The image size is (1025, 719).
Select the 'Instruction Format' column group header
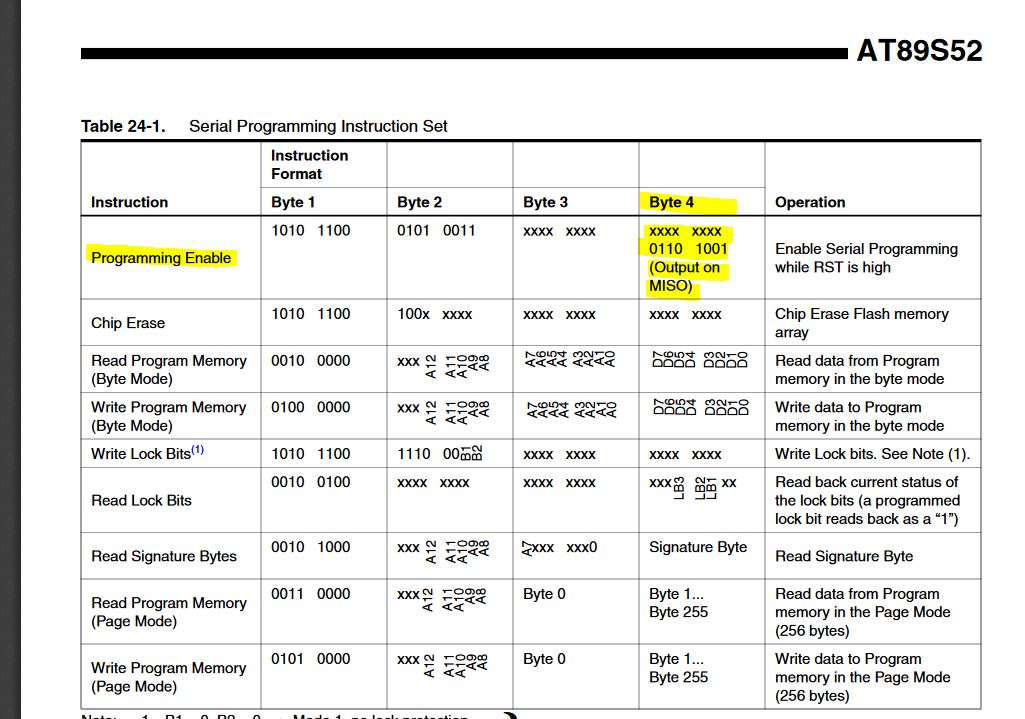pyautogui.click(x=309, y=165)
